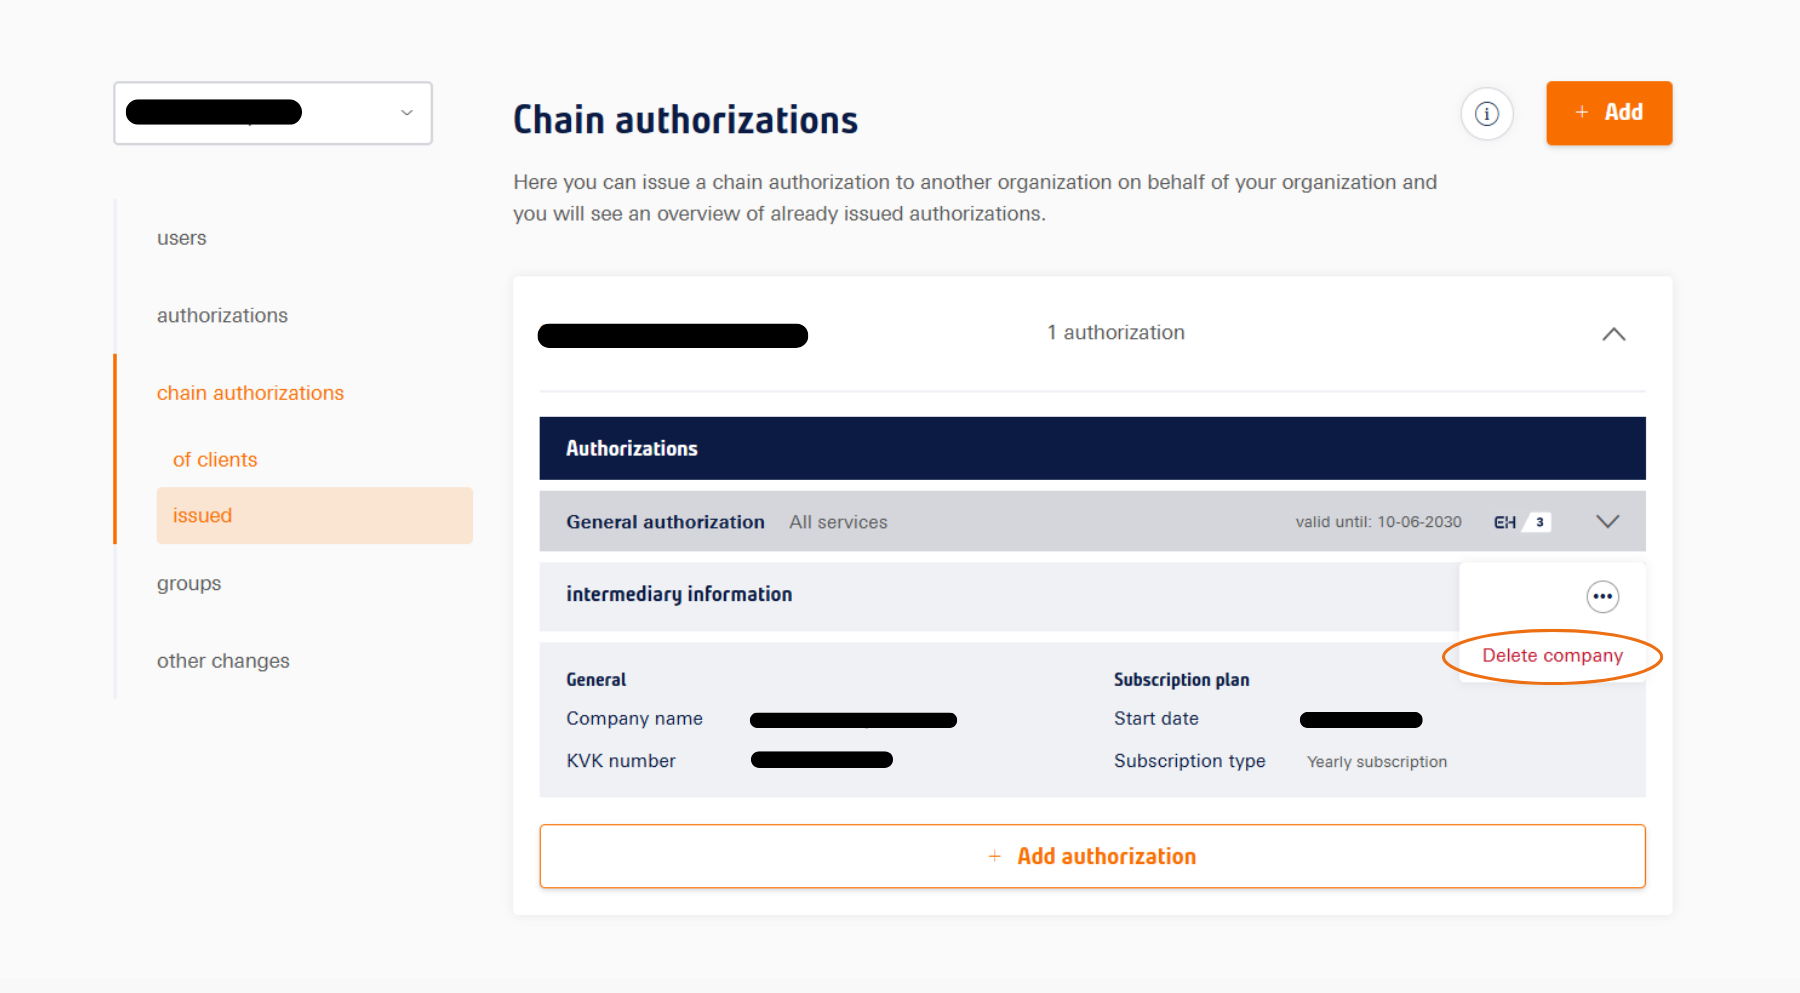Open other changes section

tap(223, 661)
